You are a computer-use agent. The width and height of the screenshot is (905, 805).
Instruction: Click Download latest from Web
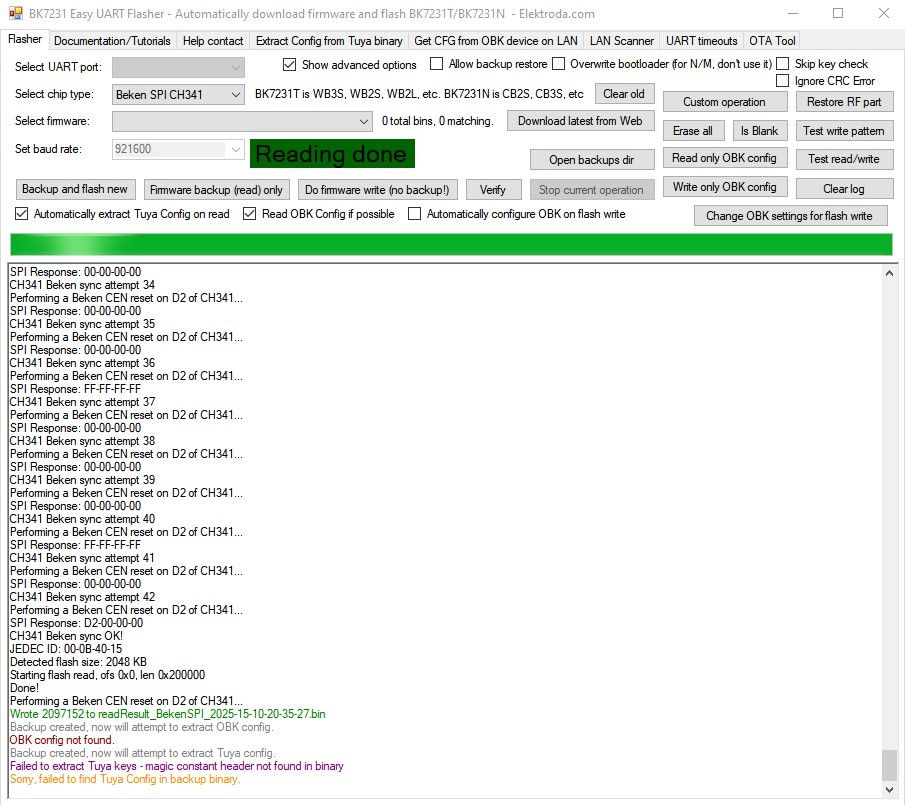(x=580, y=121)
